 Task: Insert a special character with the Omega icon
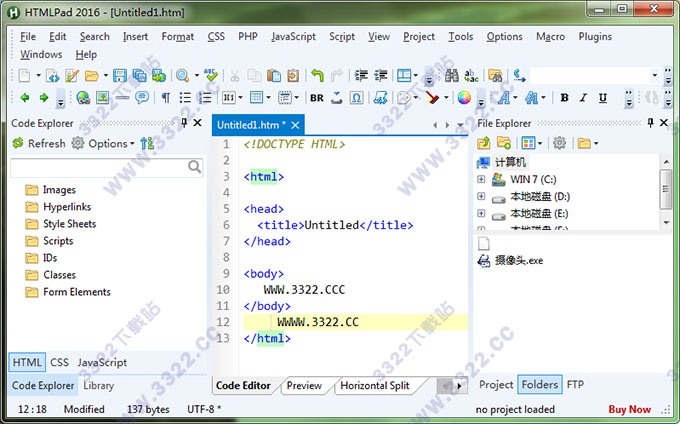(x=356, y=98)
